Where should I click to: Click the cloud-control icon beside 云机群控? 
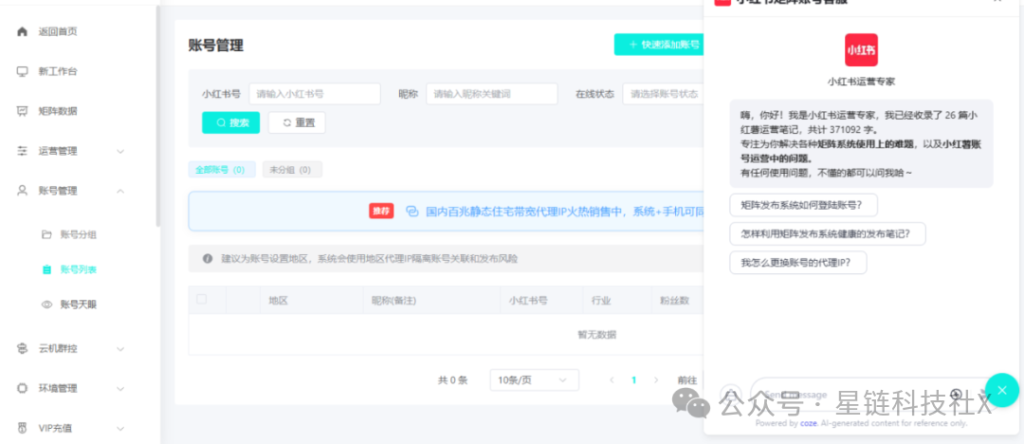pyautogui.click(x=22, y=349)
